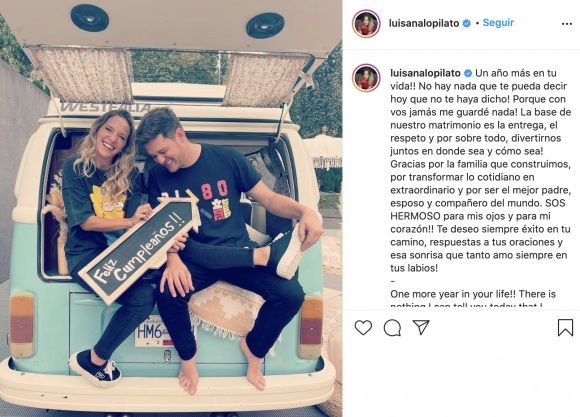Screen dimensions: 580x417
Task: Follow account via Seguir link
Action: point(498,23)
